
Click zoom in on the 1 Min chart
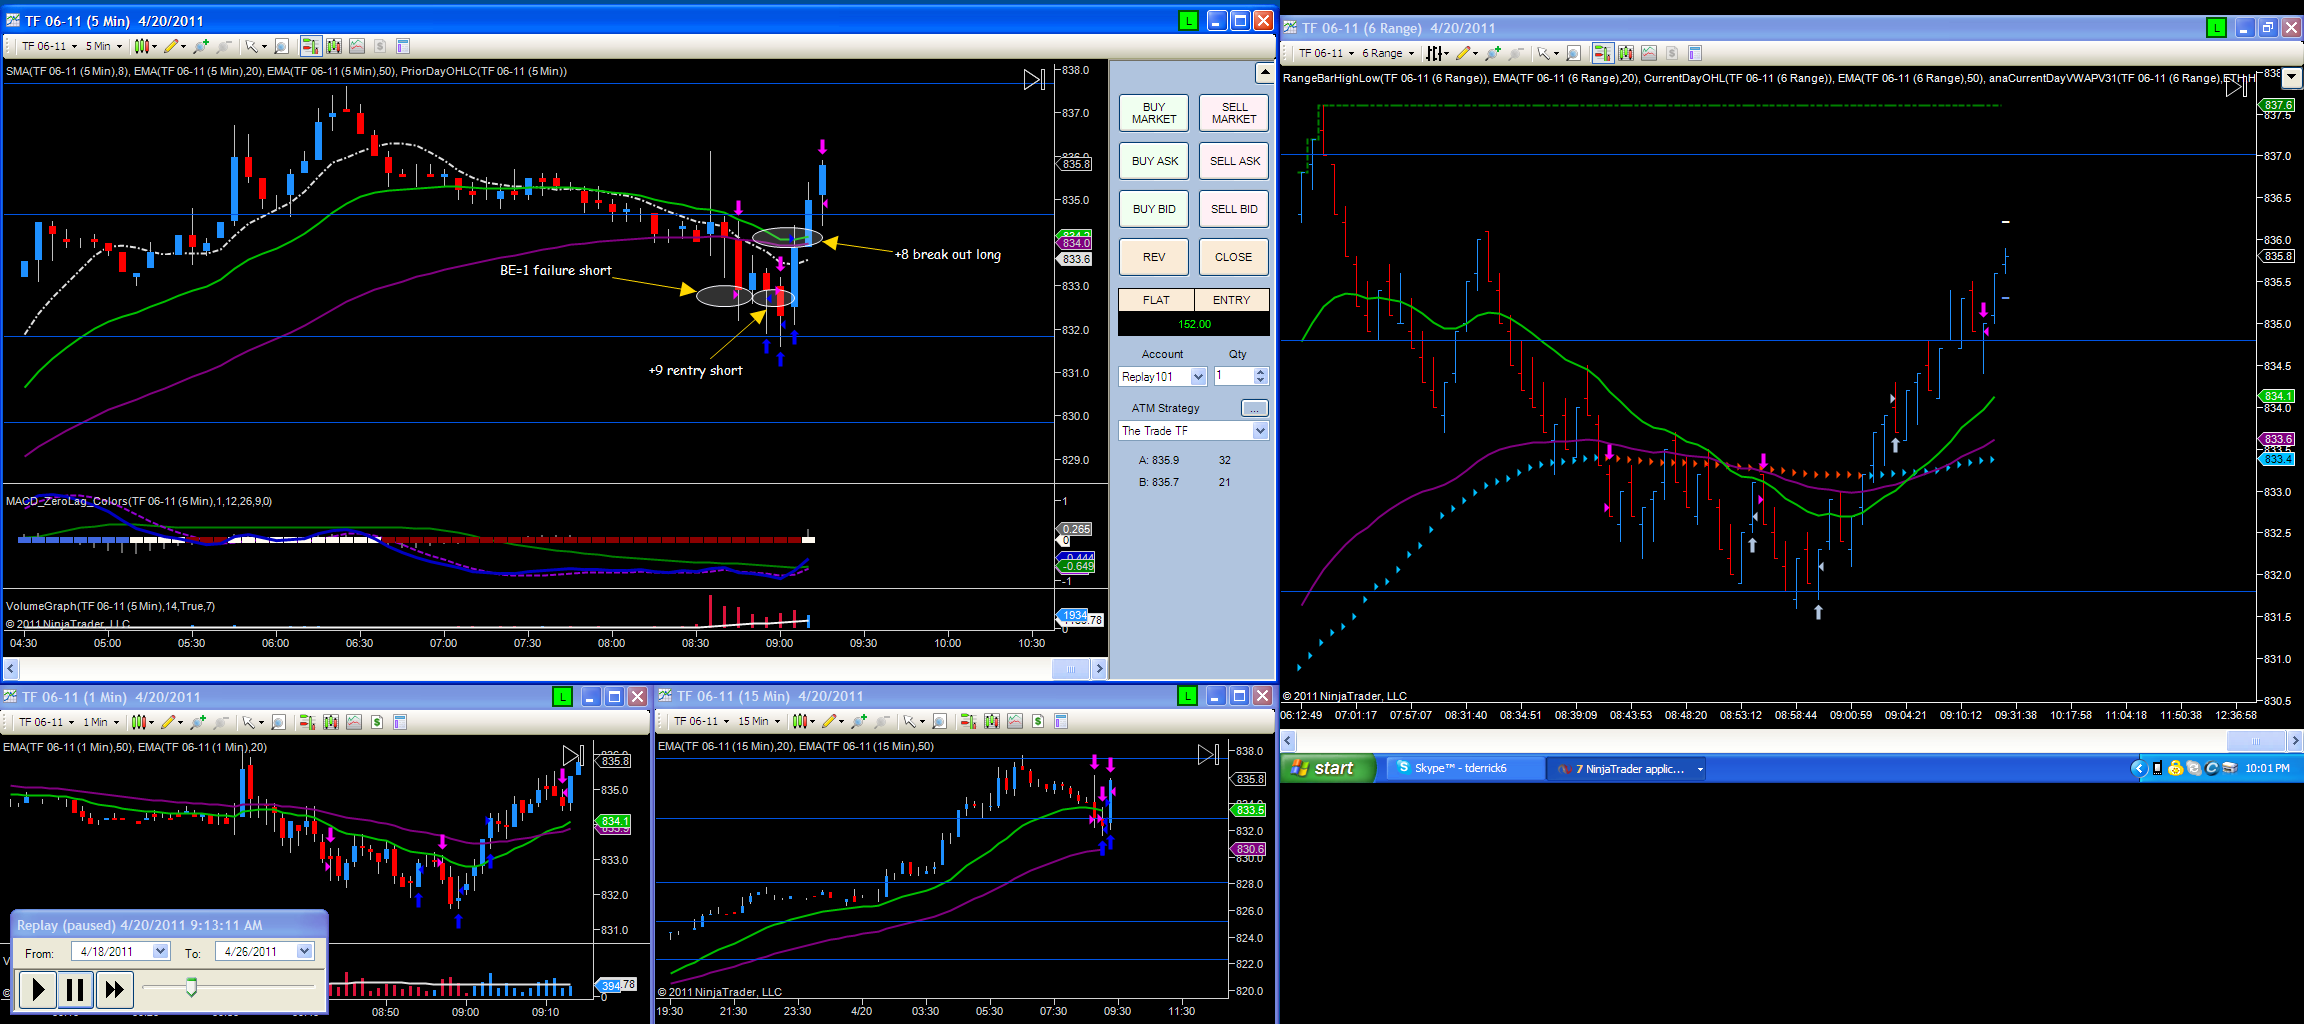tap(197, 722)
